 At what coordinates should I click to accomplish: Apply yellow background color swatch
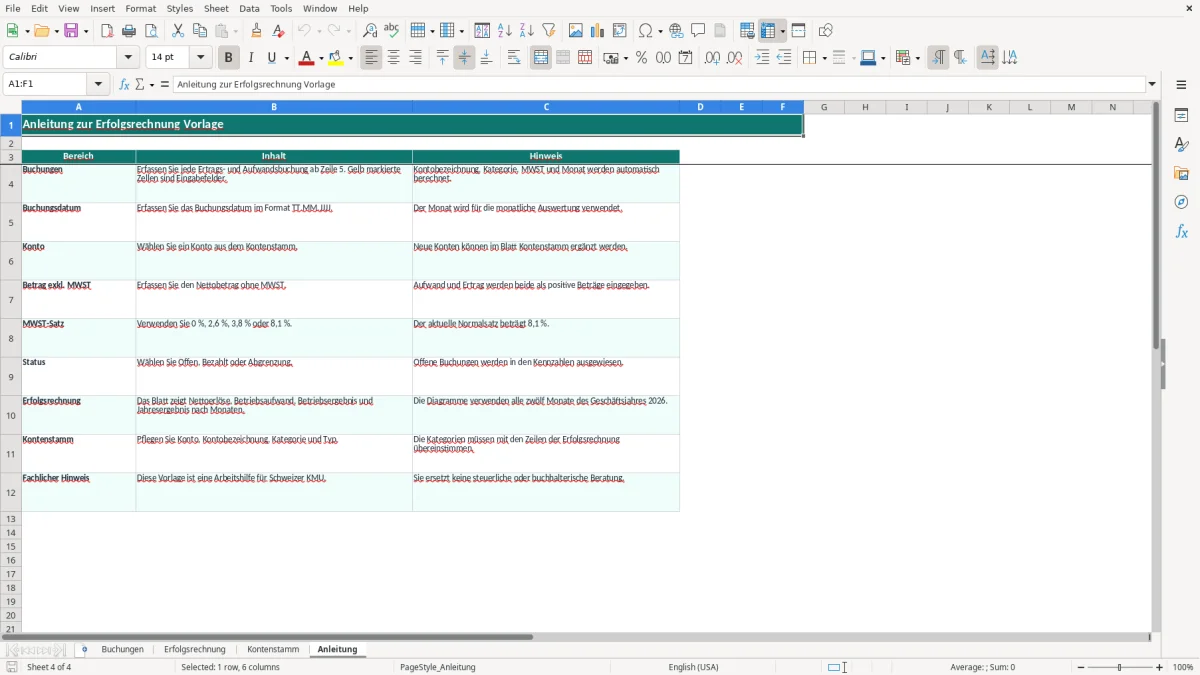click(x=336, y=58)
